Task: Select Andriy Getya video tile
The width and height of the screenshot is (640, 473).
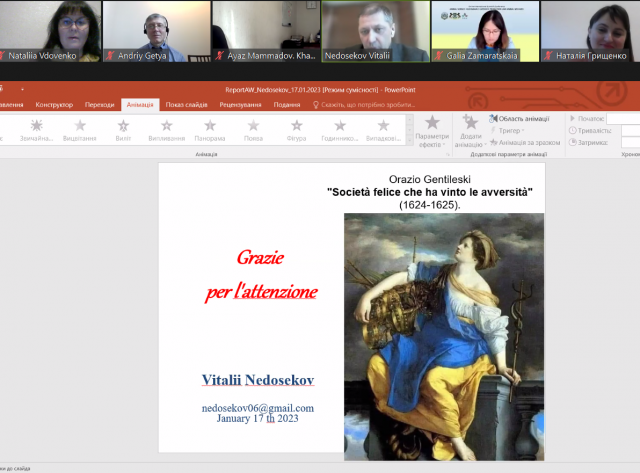Action: (x=157, y=31)
